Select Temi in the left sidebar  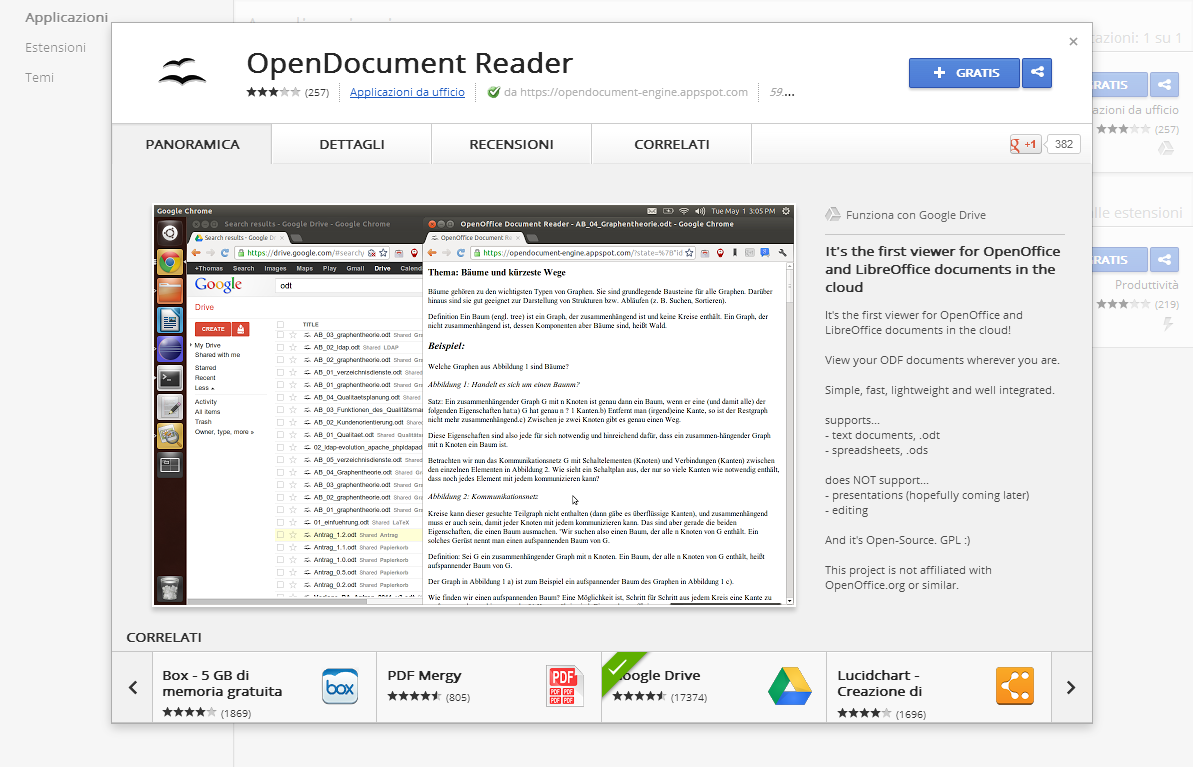(40, 77)
